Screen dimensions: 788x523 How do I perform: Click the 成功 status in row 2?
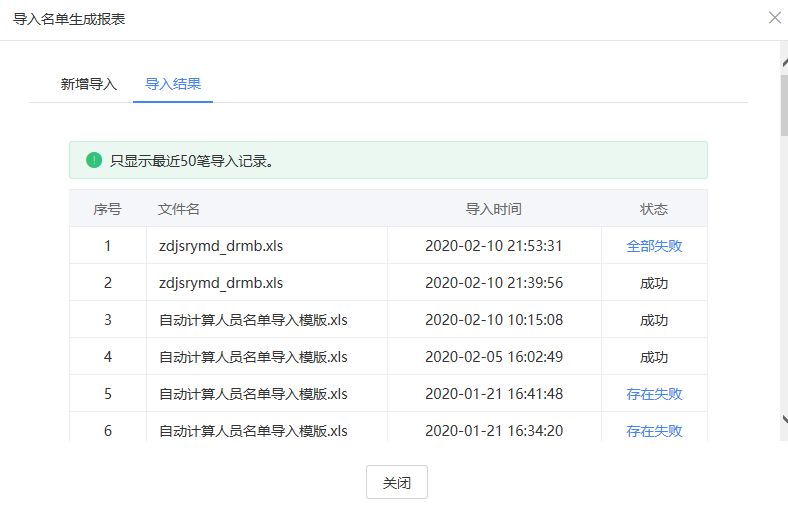click(654, 283)
